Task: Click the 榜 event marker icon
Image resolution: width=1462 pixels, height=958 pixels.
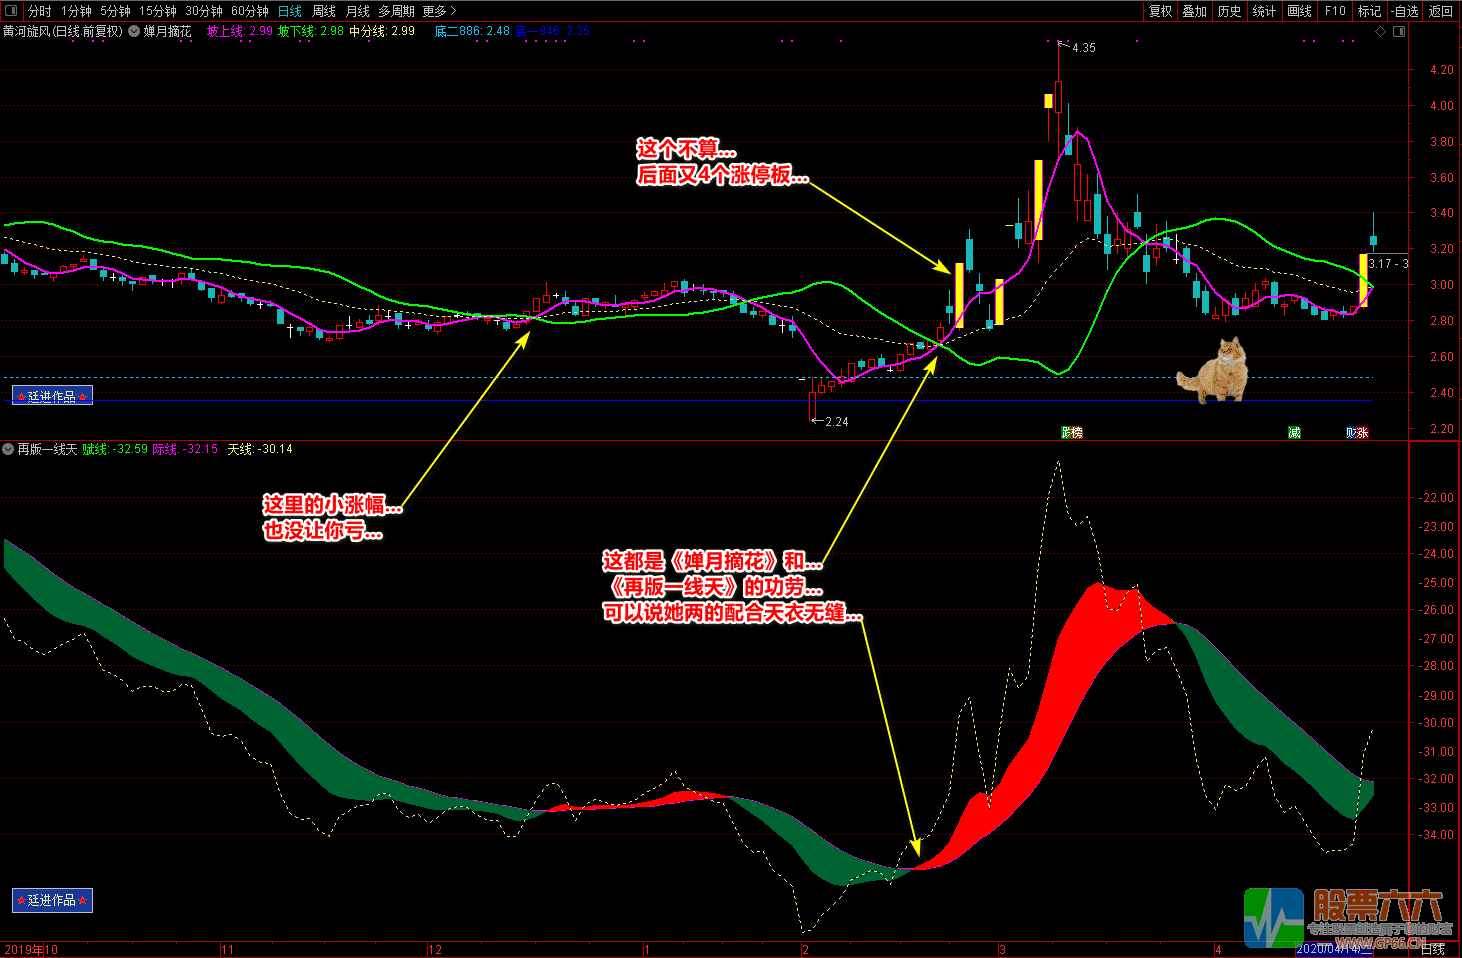Action: pyautogui.click(x=1076, y=433)
